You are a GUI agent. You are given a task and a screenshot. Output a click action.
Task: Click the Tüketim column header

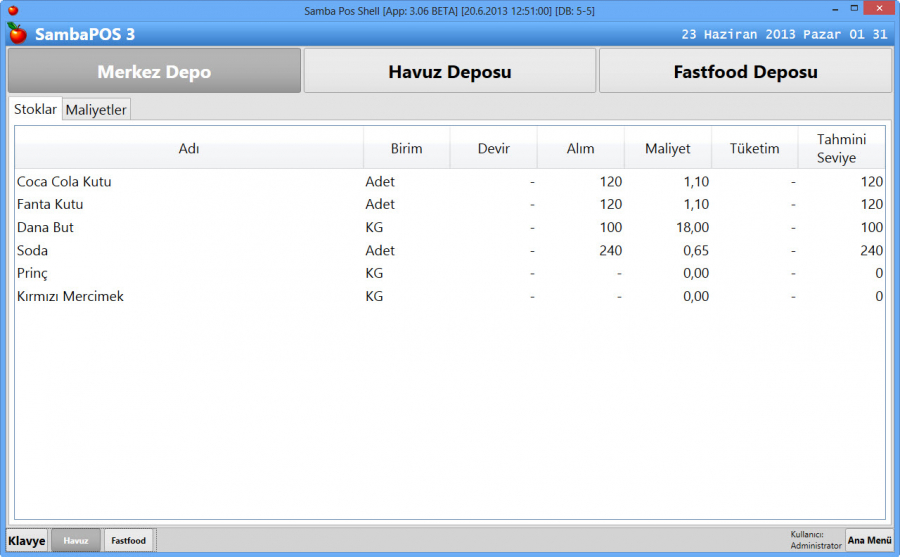pyautogui.click(x=754, y=149)
